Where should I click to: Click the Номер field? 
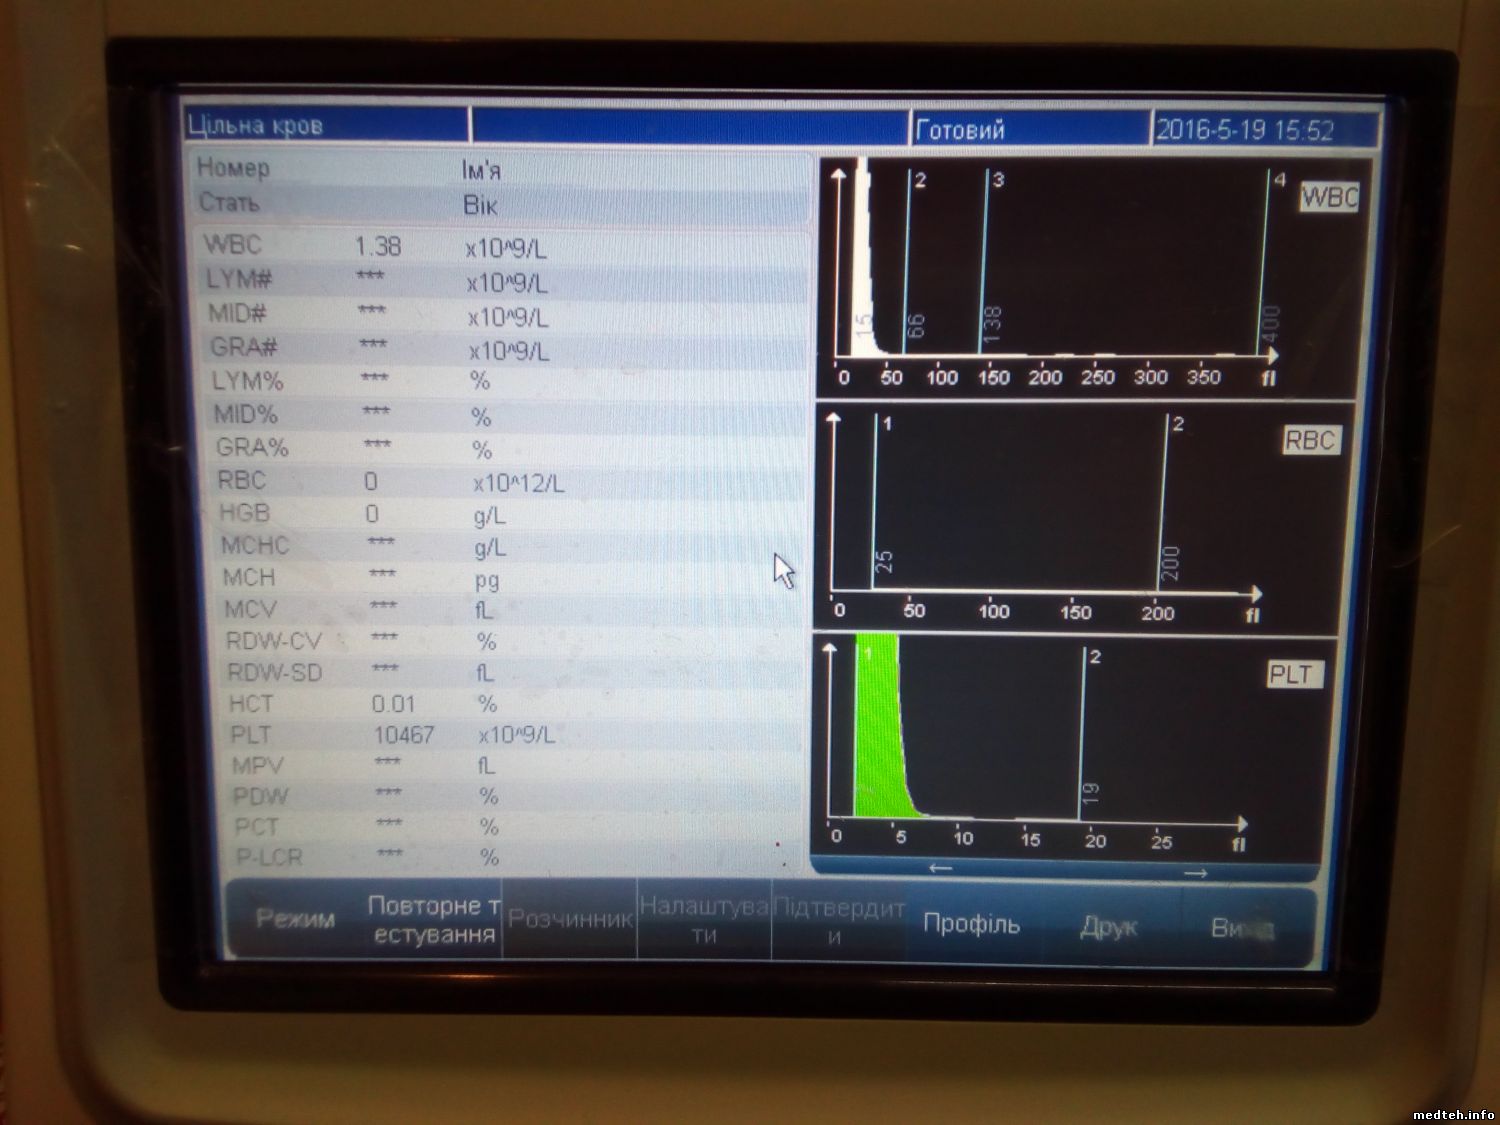234,168
